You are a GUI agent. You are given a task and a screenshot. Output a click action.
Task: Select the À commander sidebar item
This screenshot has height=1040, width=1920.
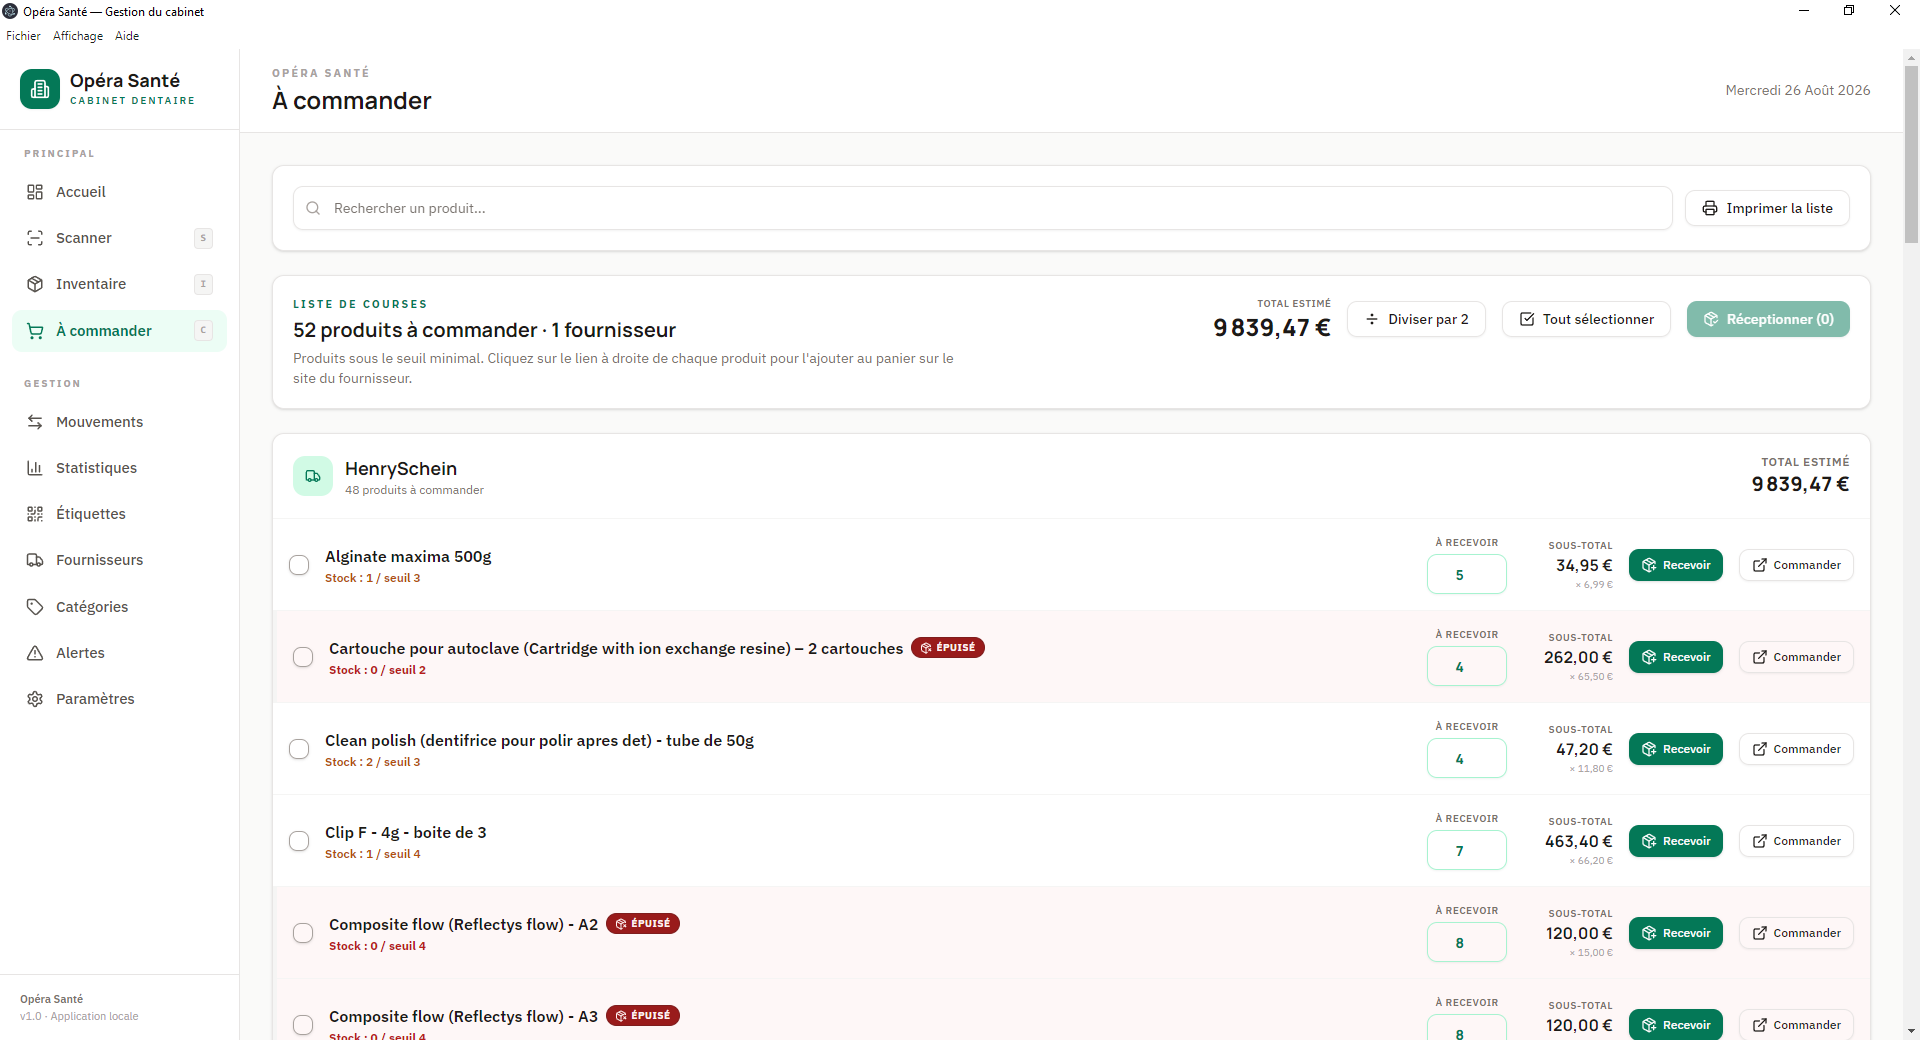[119, 331]
